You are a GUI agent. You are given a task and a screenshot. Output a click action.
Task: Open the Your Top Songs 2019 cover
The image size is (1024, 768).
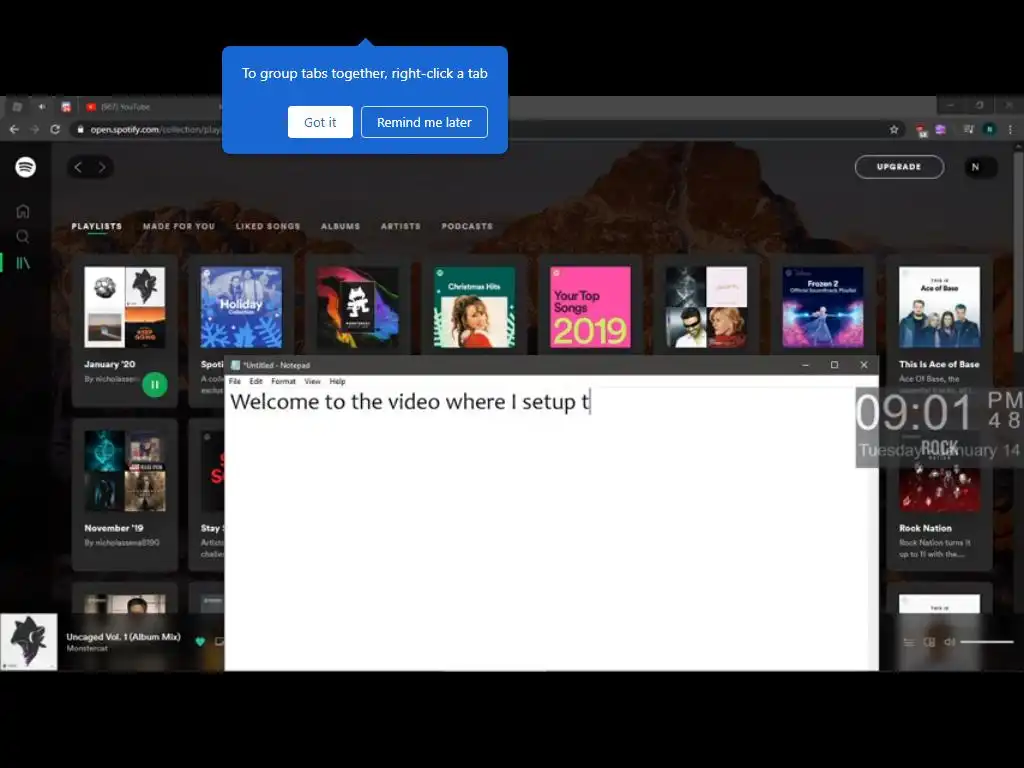click(x=590, y=307)
